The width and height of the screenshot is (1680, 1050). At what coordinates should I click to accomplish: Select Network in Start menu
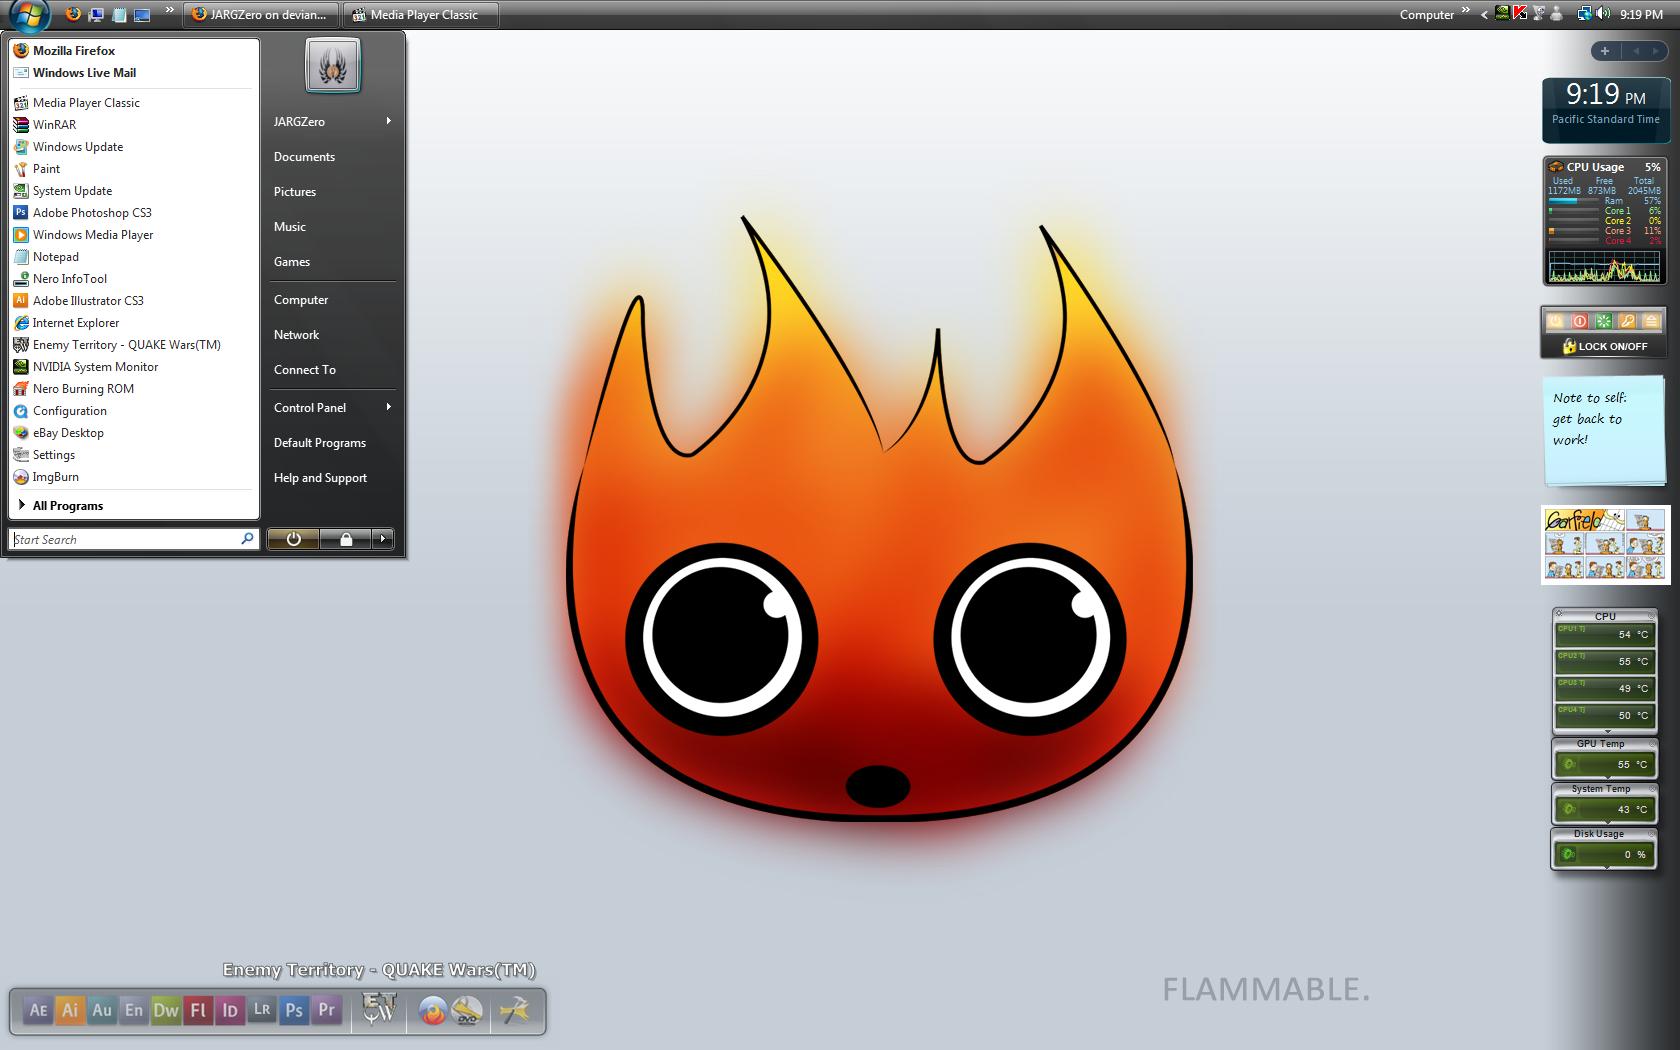pyautogui.click(x=297, y=335)
